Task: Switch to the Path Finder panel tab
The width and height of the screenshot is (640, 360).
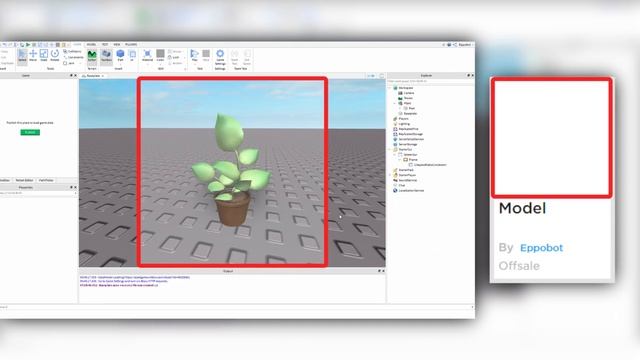Action: point(46,180)
